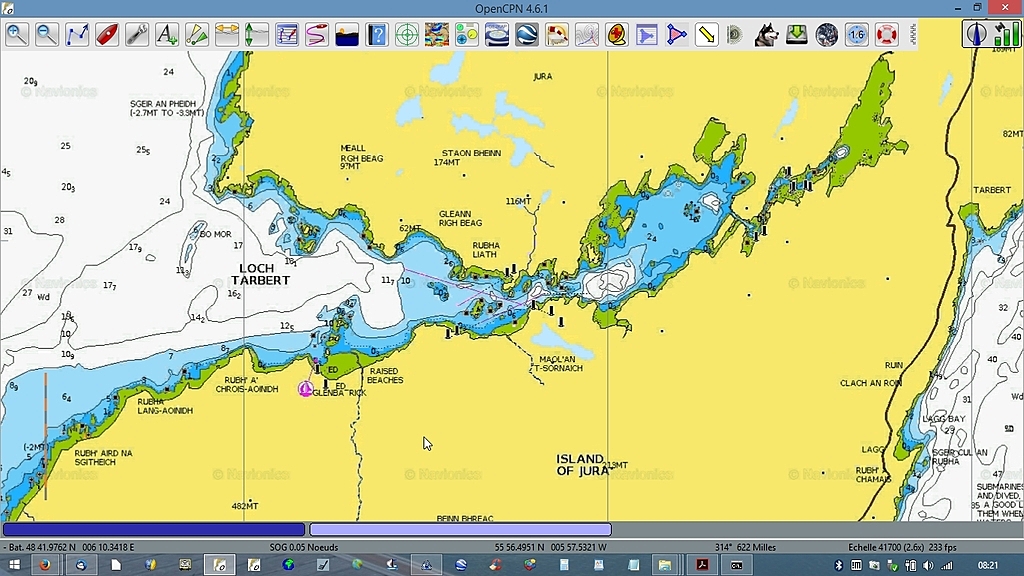Toggle chart text with the A-plus icon
1024x576 pixels.
tap(167, 35)
